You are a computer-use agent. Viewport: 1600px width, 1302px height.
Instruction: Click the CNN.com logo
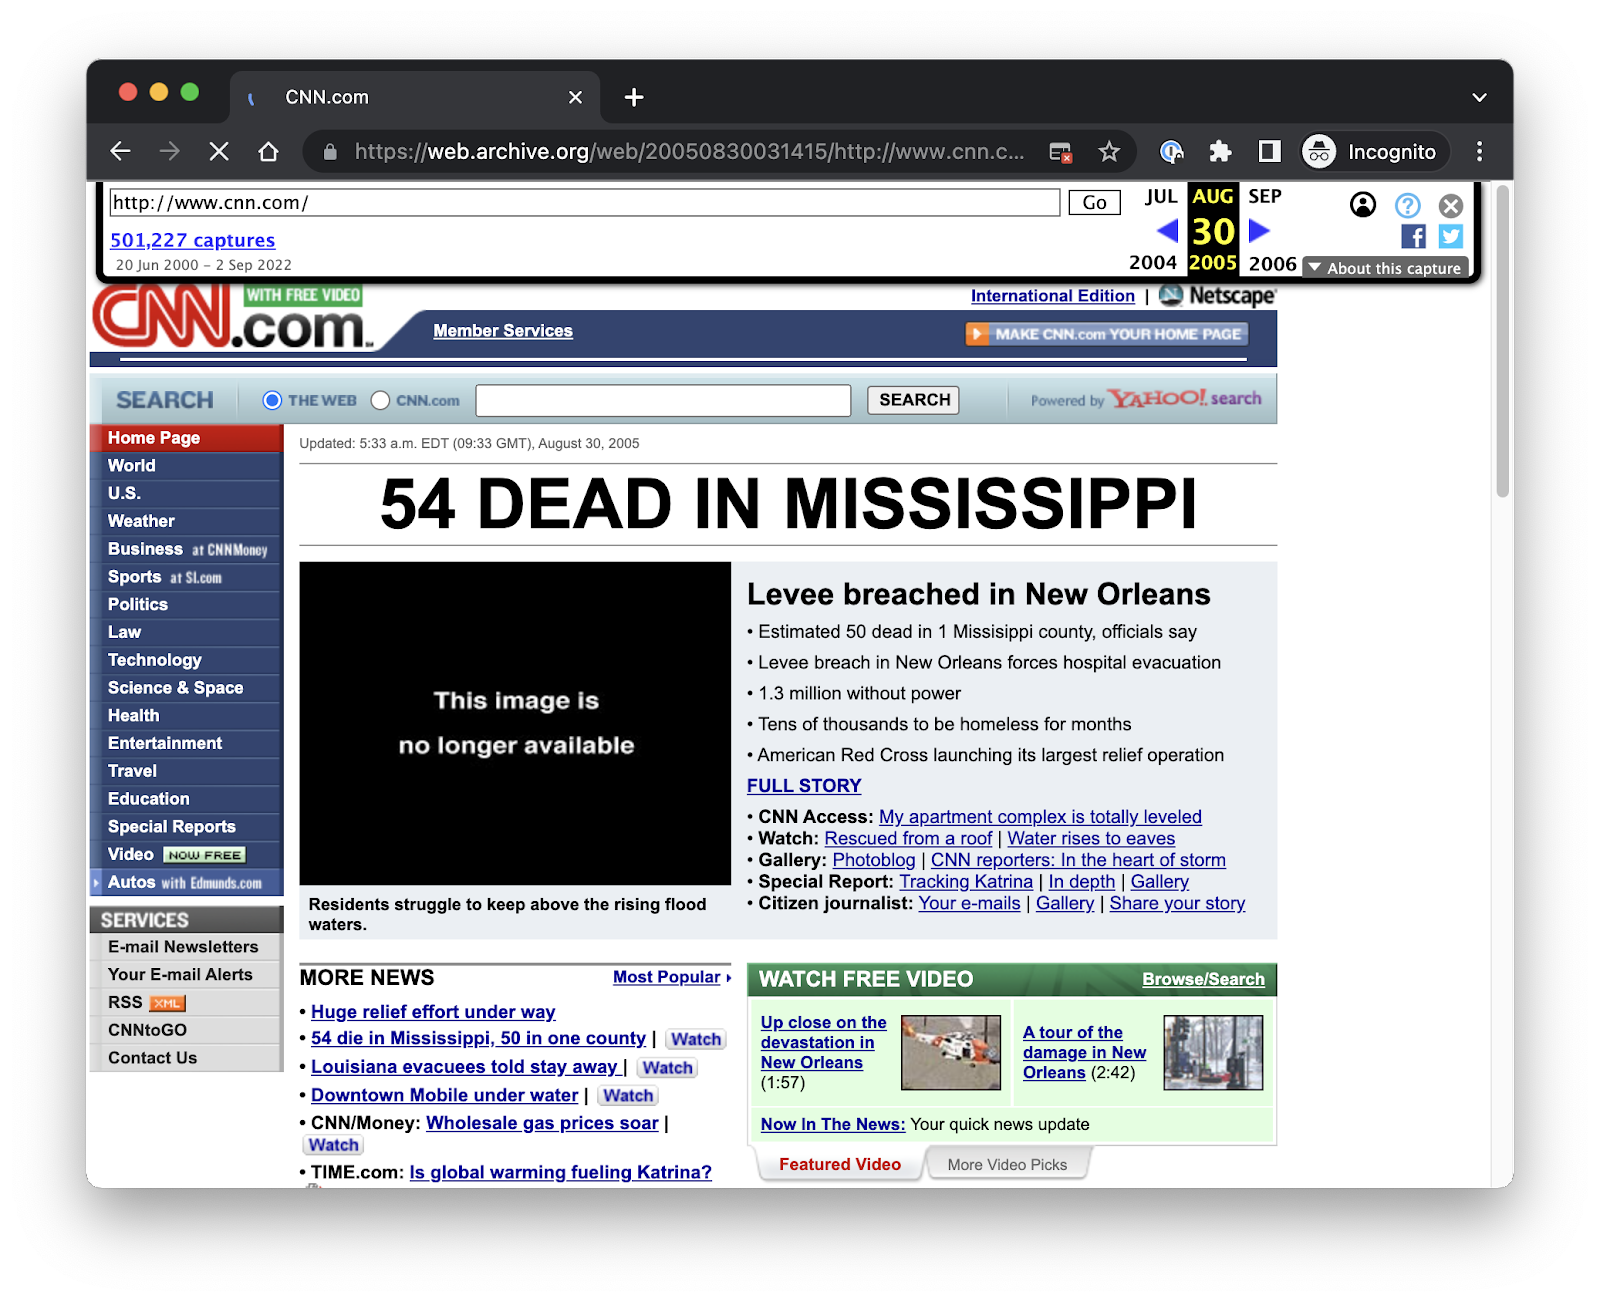pyautogui.click(x=233, y=318)
